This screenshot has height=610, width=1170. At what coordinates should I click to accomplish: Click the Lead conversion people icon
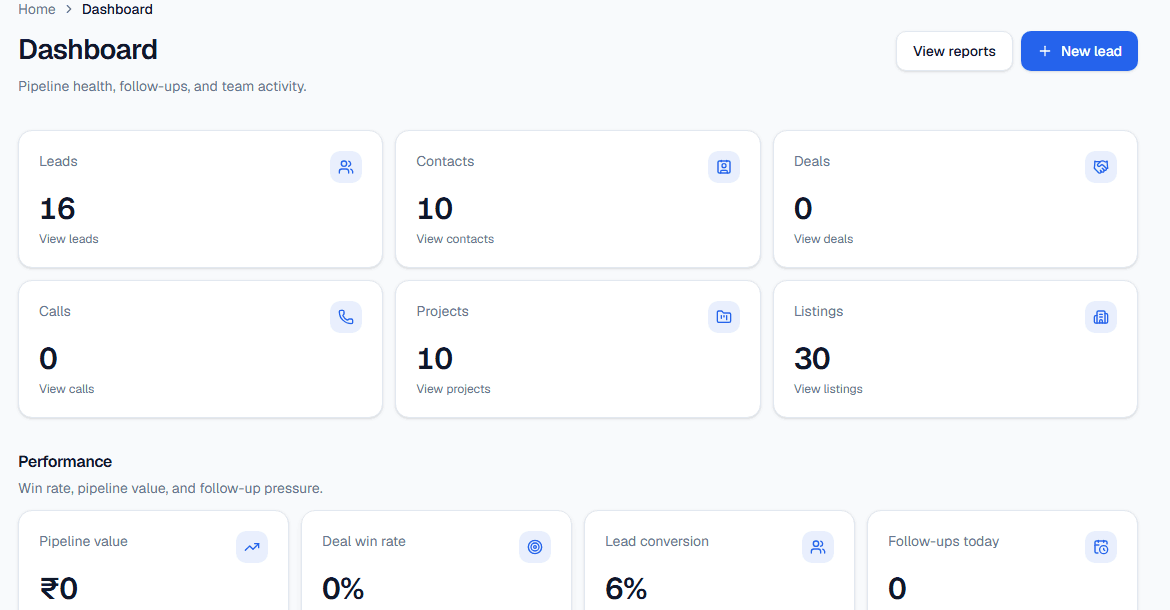click(x=818, y=547)
